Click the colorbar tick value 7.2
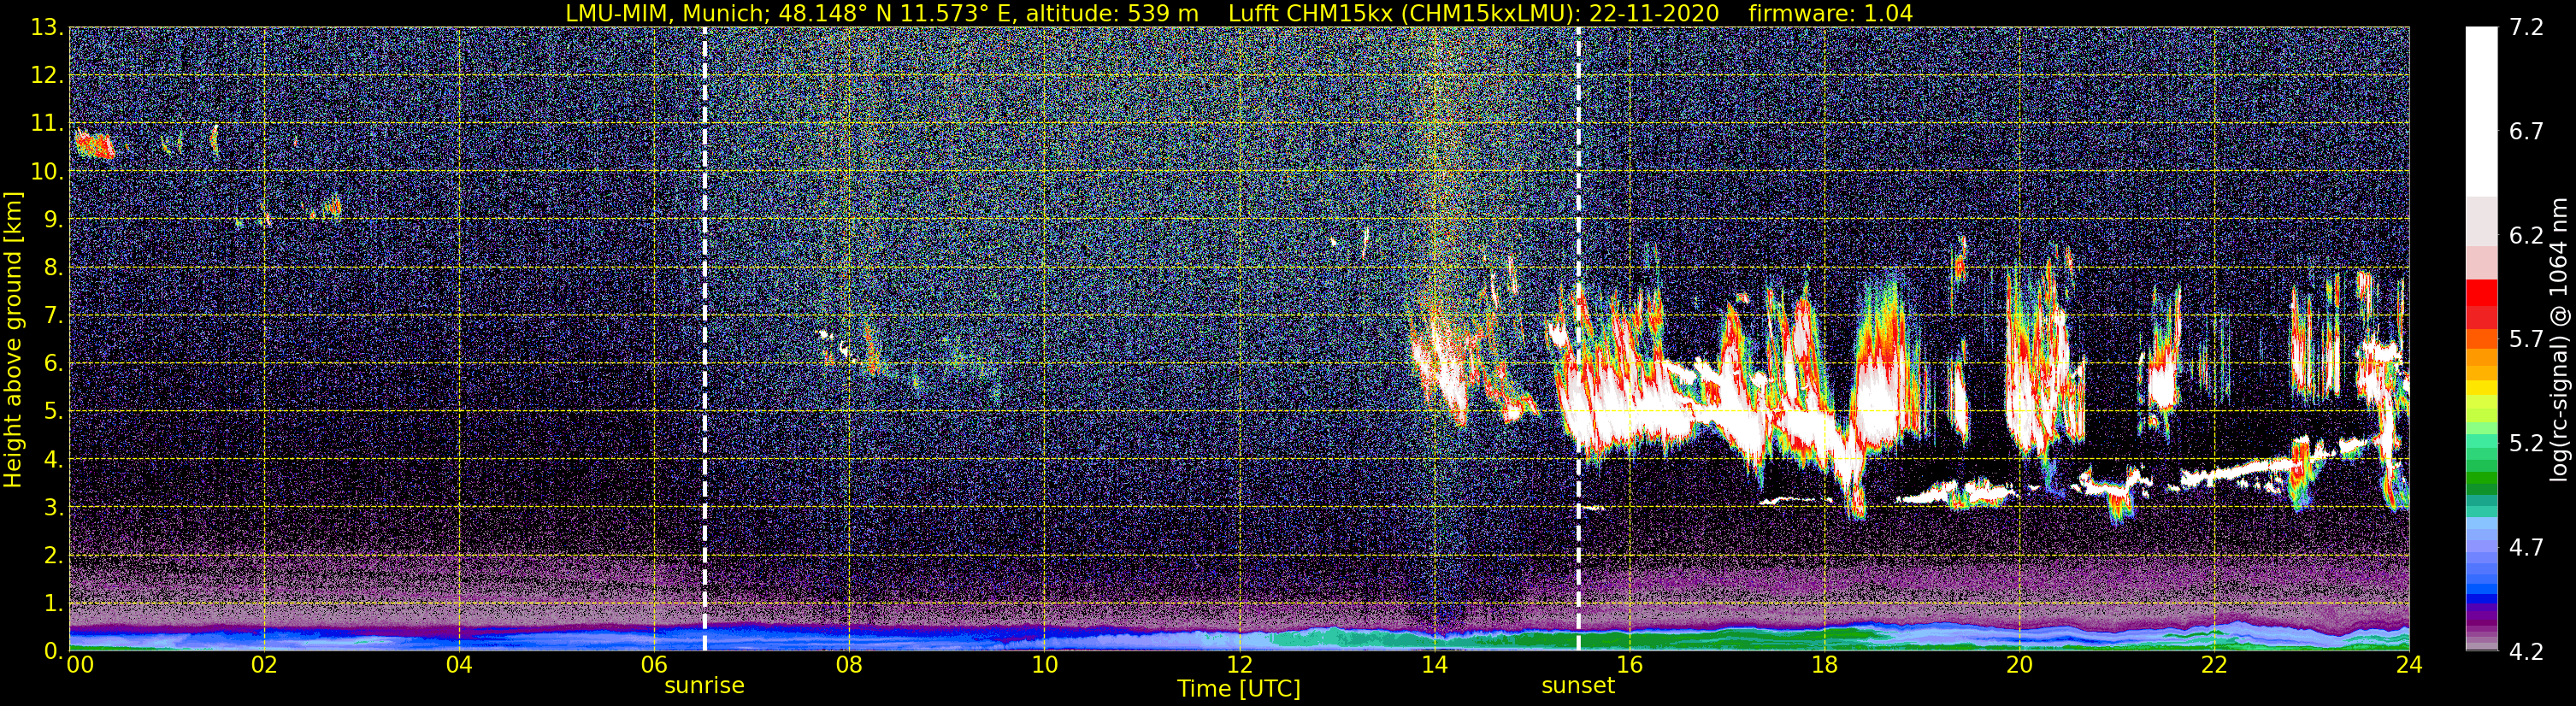The width and height of the screenshot is (2576, 706). [x=2526, y=28]
